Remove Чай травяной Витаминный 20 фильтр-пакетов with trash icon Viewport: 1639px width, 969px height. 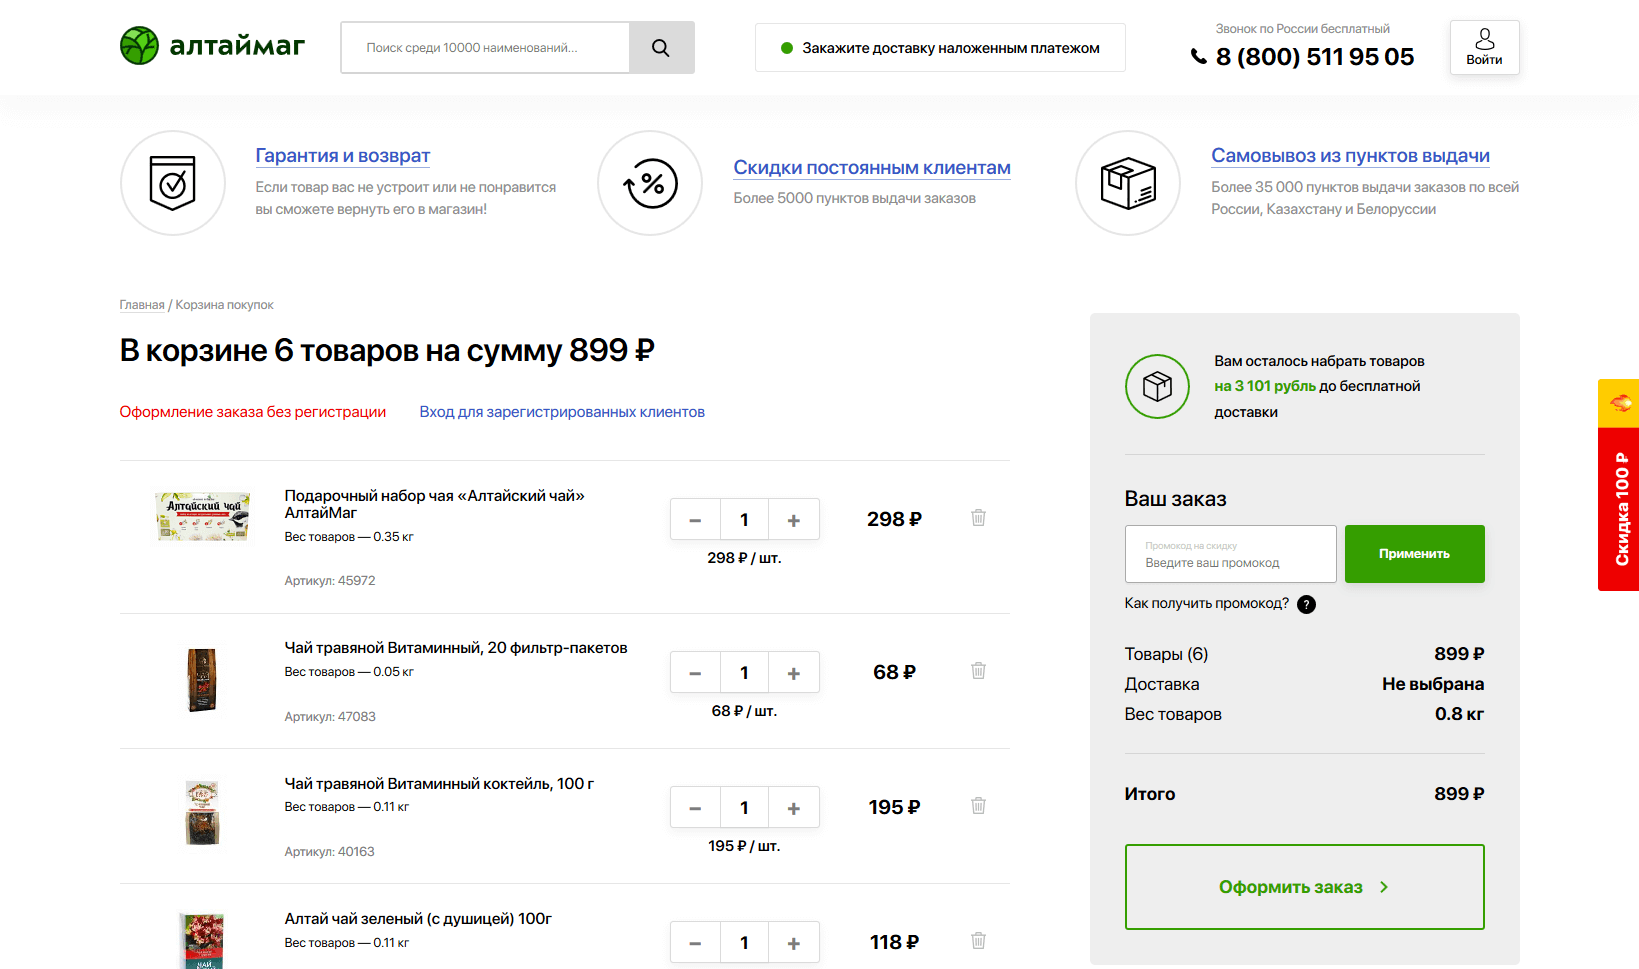tap(978, 671)
